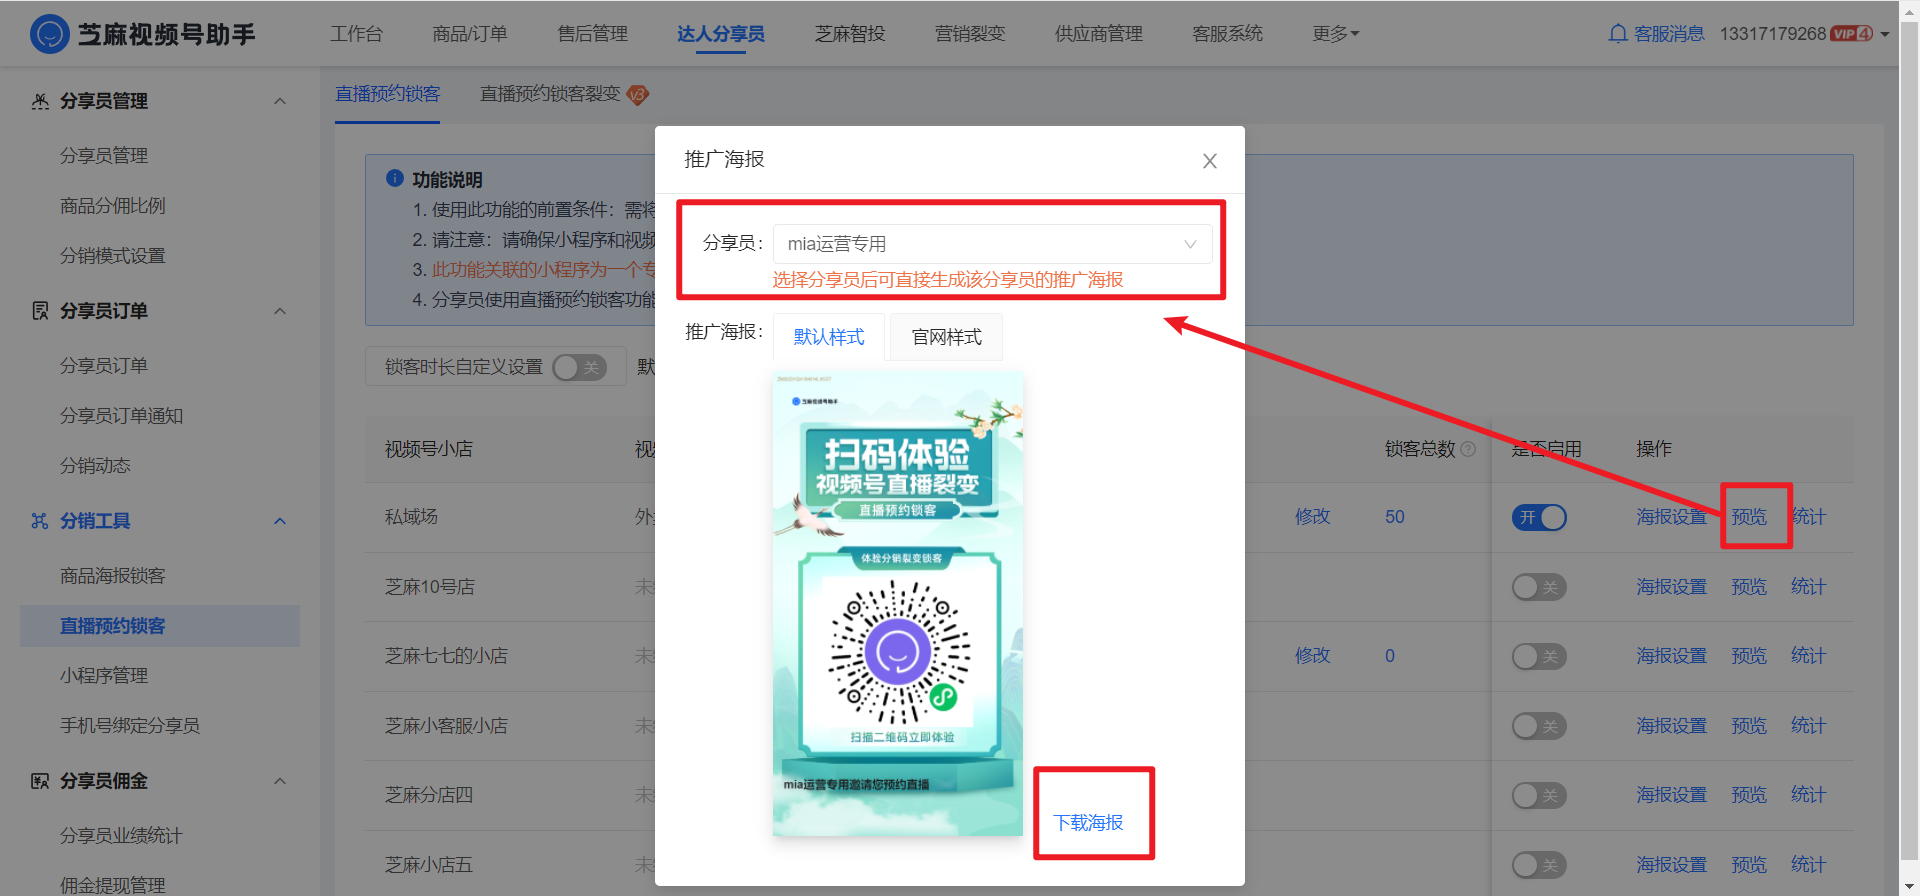Screen dimensions: 1920x896
Task: Open 工作台 in top navigation
Action: (x=357, y=34)
